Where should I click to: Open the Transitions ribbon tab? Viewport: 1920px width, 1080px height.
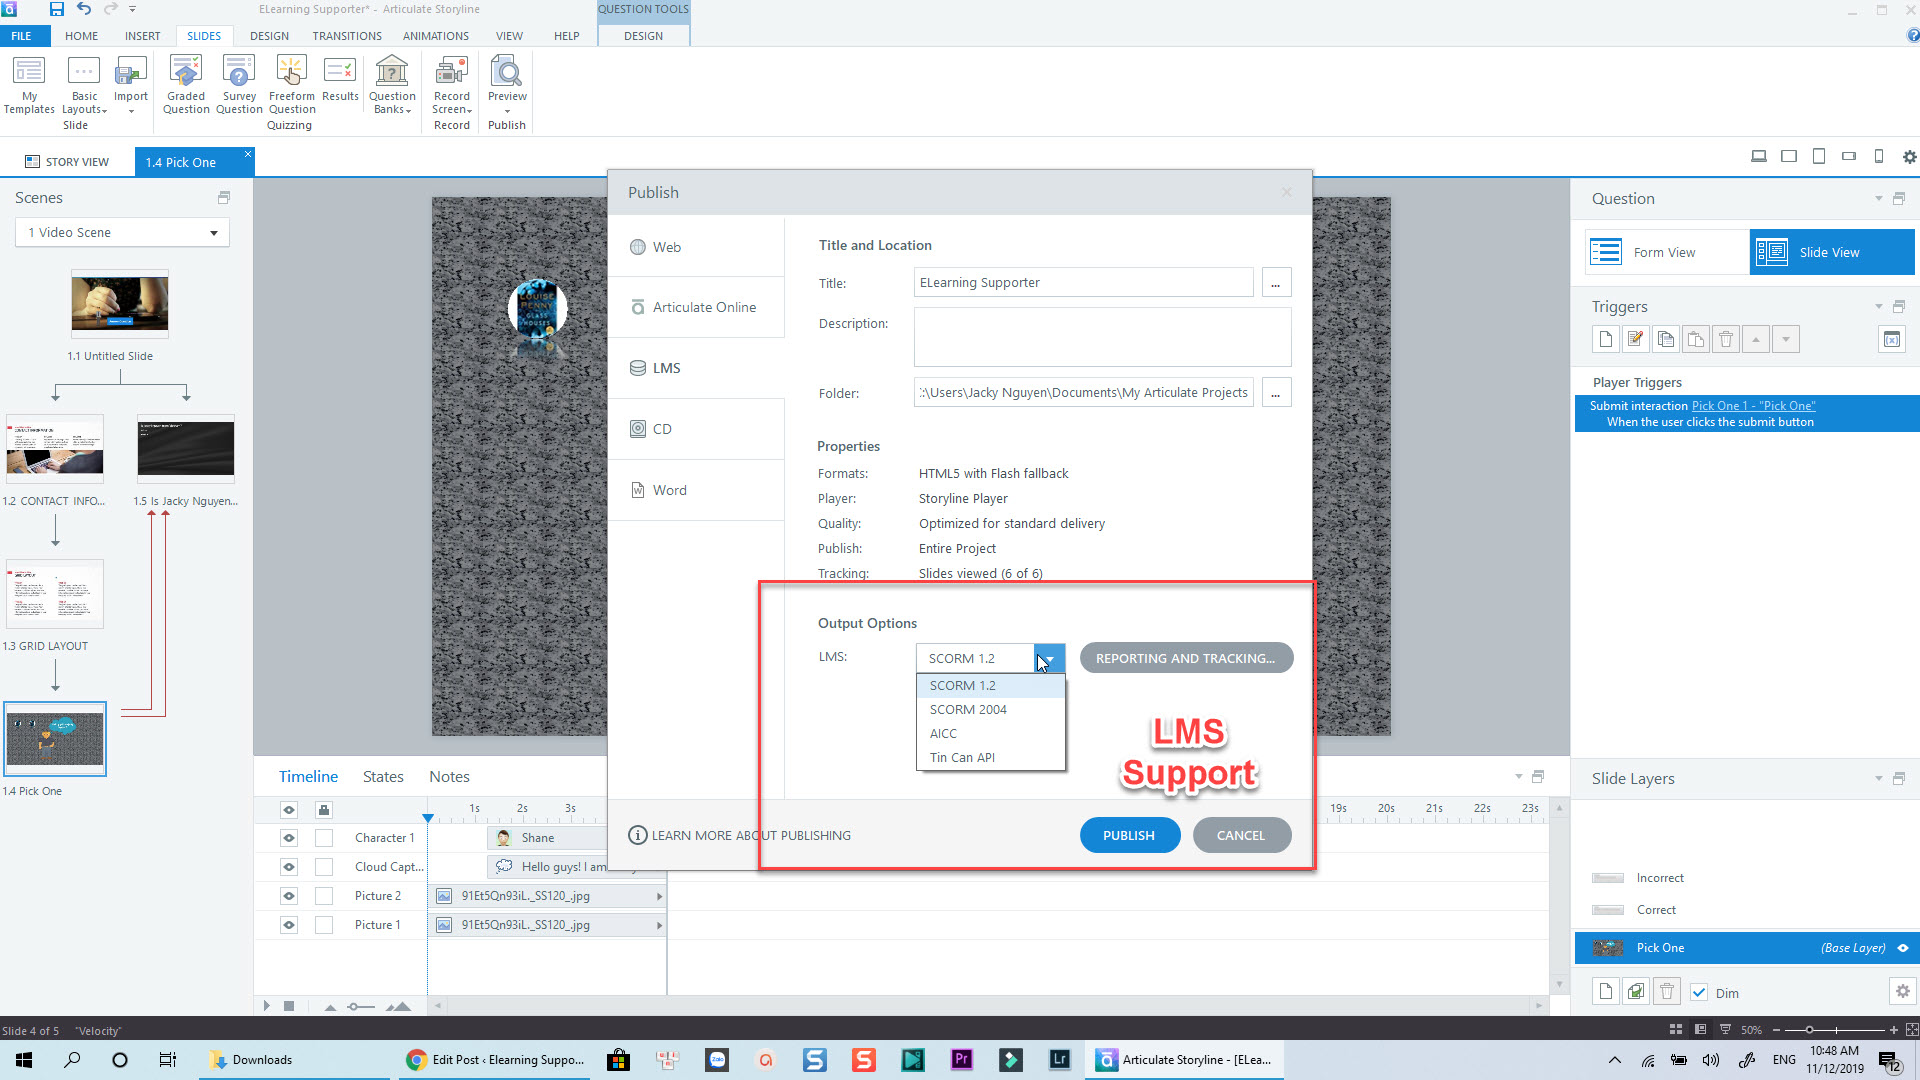click(346, 36)
